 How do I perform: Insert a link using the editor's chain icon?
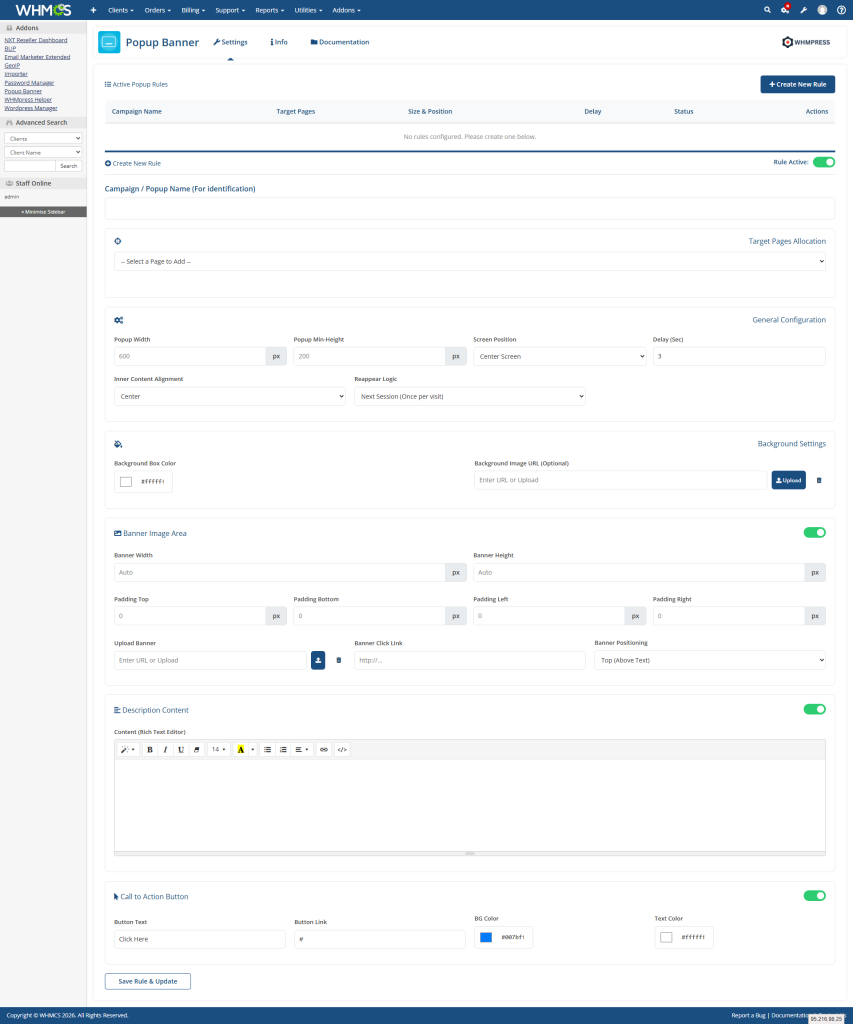tap(324, 749)
